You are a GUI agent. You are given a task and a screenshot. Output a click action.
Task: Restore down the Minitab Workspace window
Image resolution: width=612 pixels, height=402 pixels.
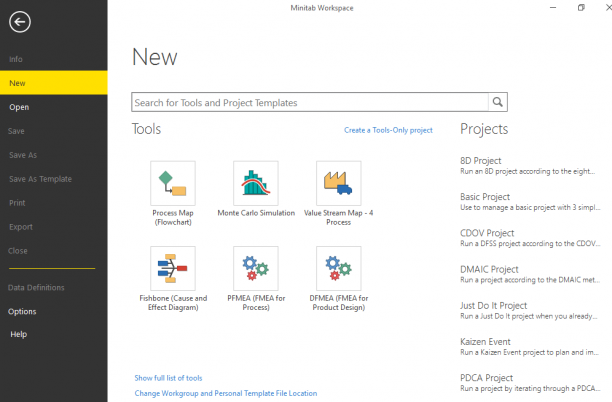tap(581, 8)
